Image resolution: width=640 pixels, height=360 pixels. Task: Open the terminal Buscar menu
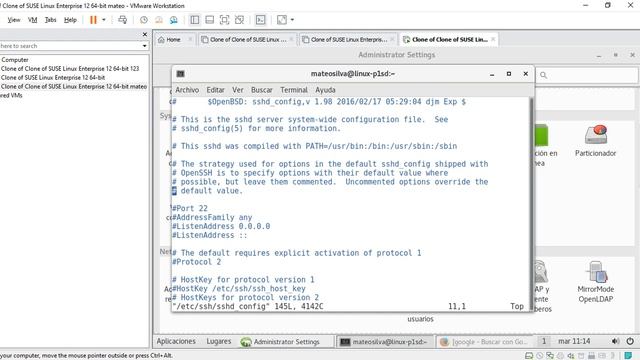pyautogui.click(x=262, y=90)
